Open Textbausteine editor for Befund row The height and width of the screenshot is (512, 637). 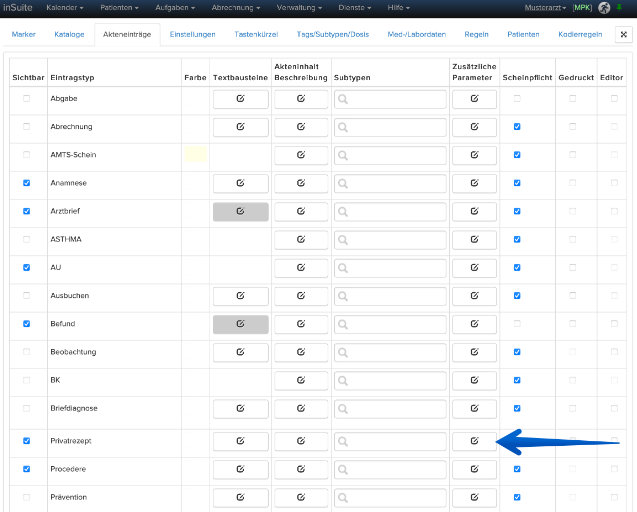(240, 324)
